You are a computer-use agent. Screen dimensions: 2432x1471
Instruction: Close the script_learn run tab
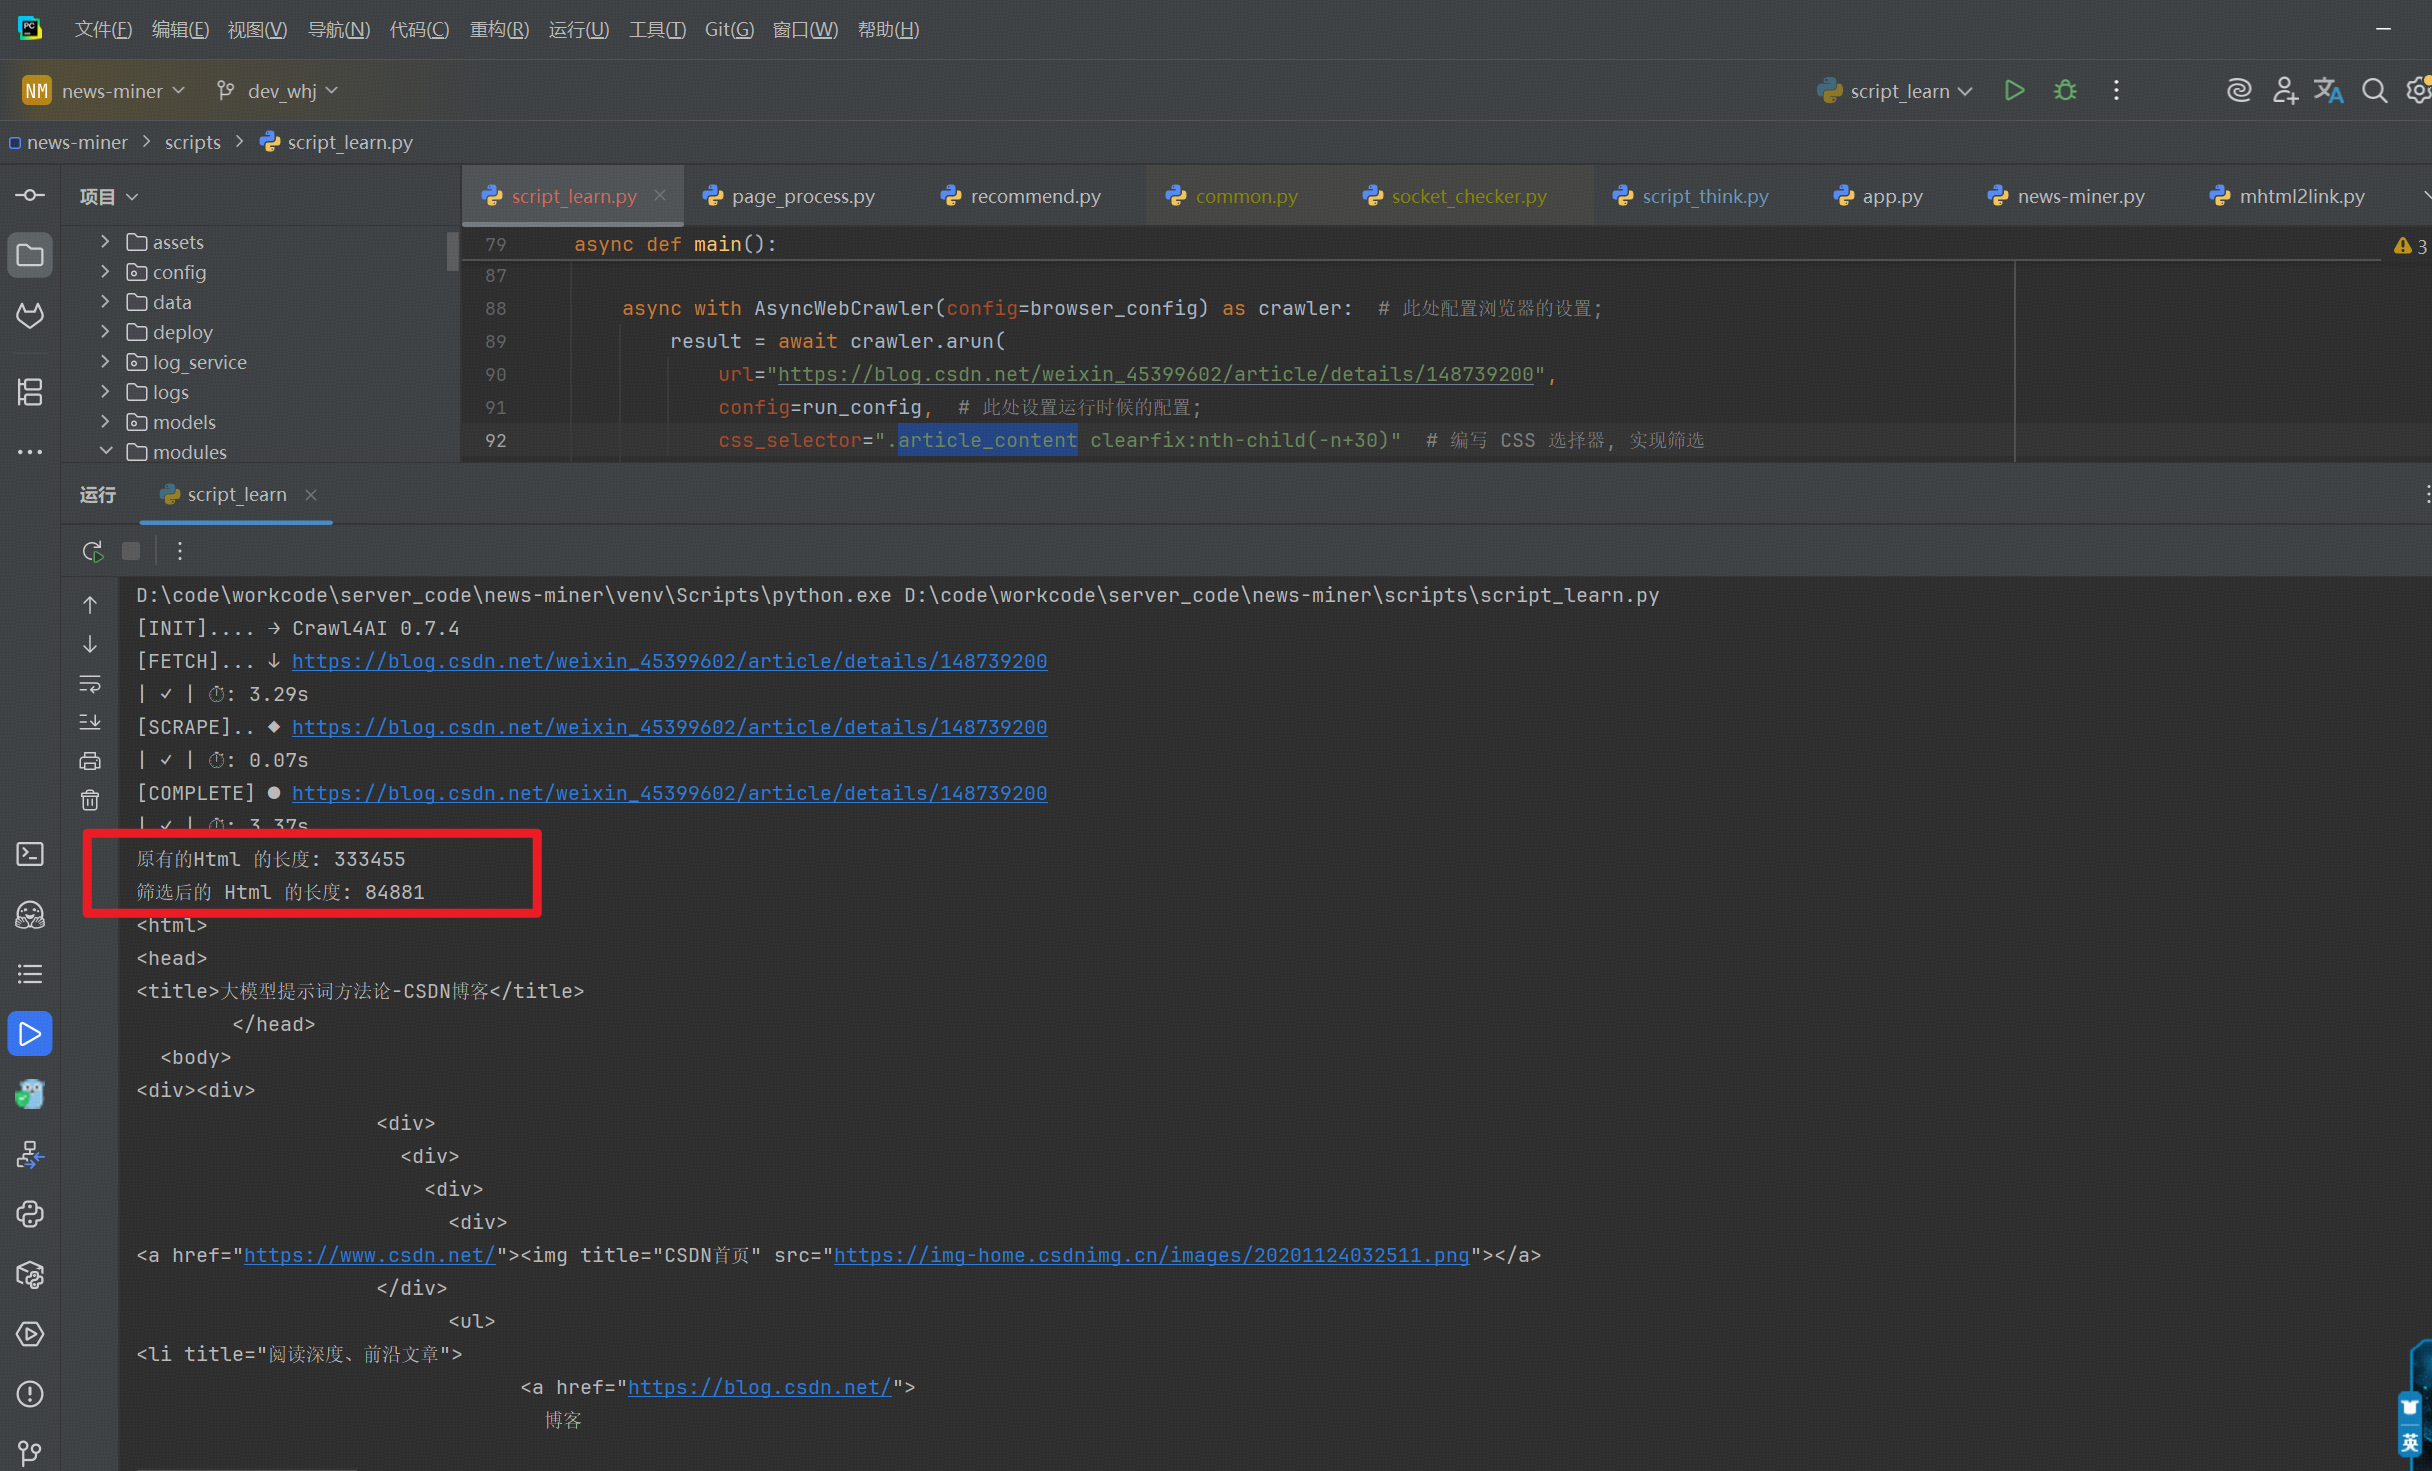[311, 495]
